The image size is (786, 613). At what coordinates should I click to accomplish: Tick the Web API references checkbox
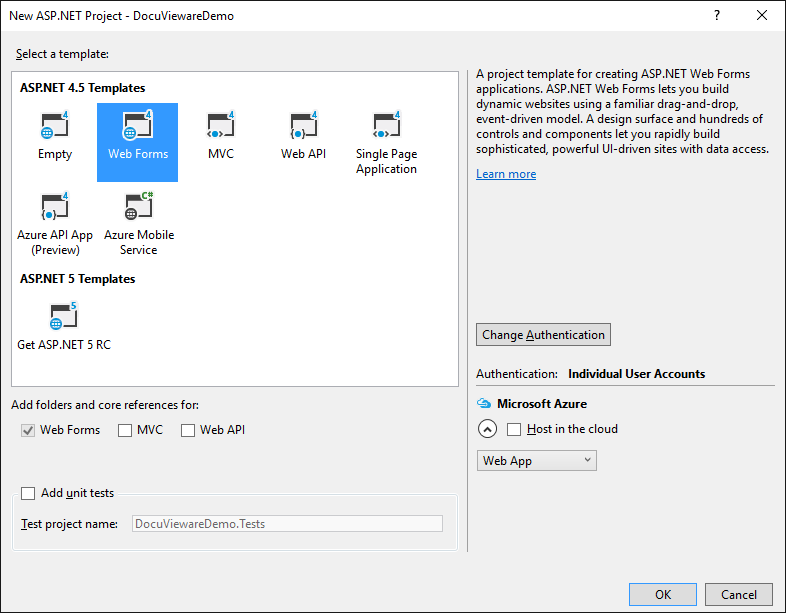click(188, 431)
